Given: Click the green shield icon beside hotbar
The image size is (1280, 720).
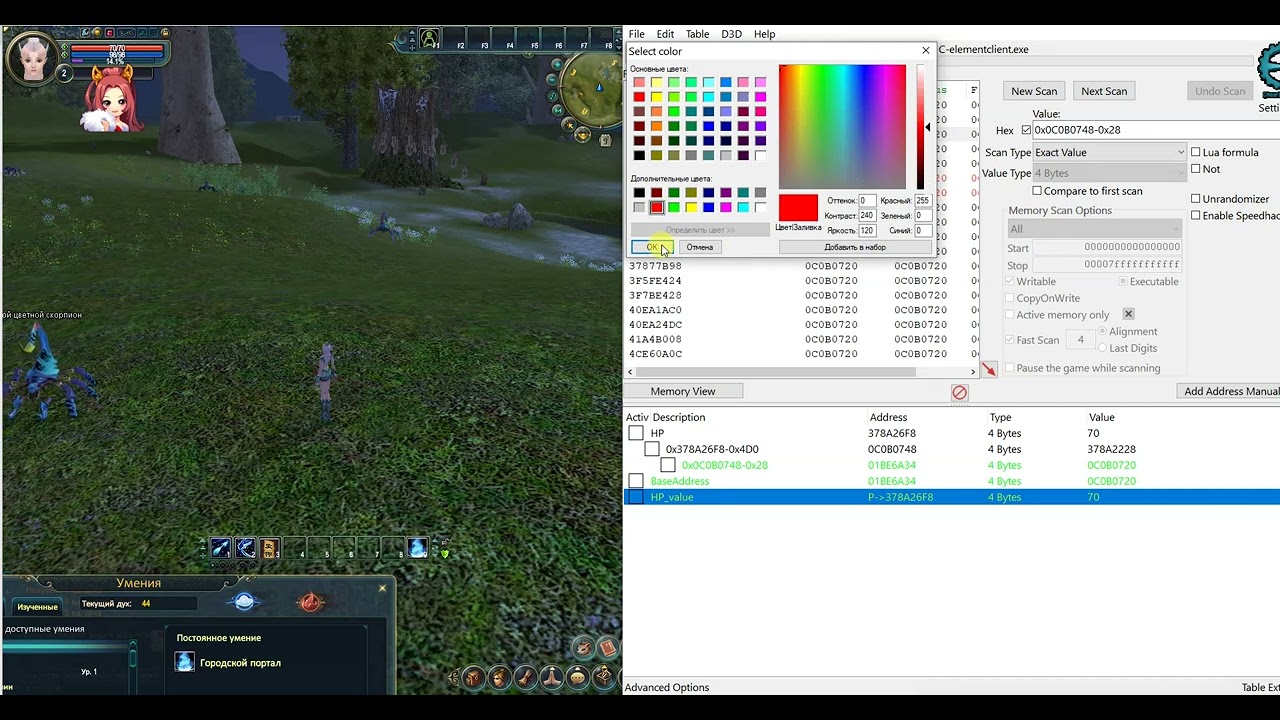Looking at the screenshot, I should point(445,553).
